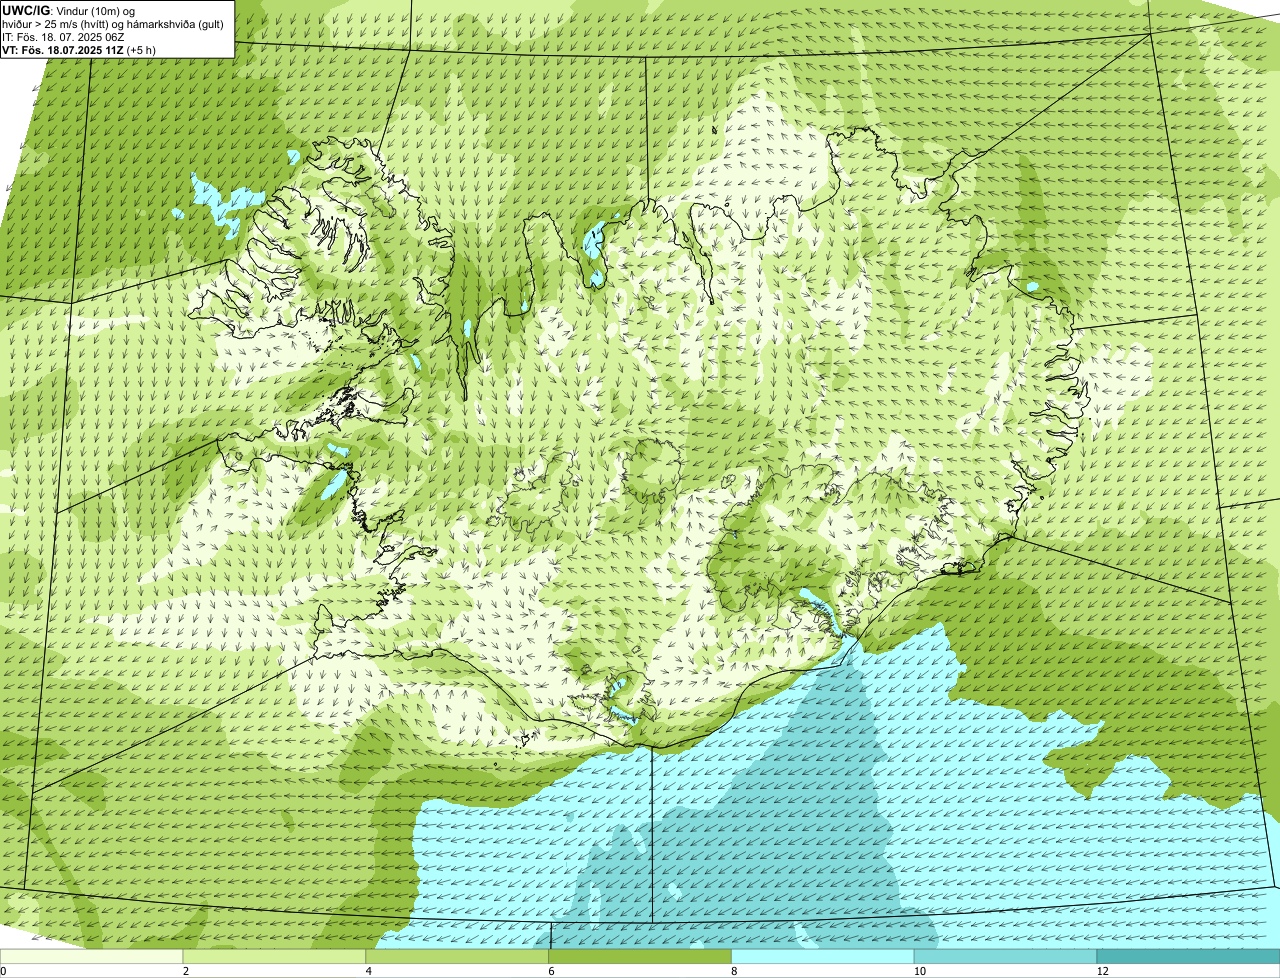The width and height of the screenshot is (1280, 978).
Task: Select the 2–4 m/s light green swatch
Action: 275,956
